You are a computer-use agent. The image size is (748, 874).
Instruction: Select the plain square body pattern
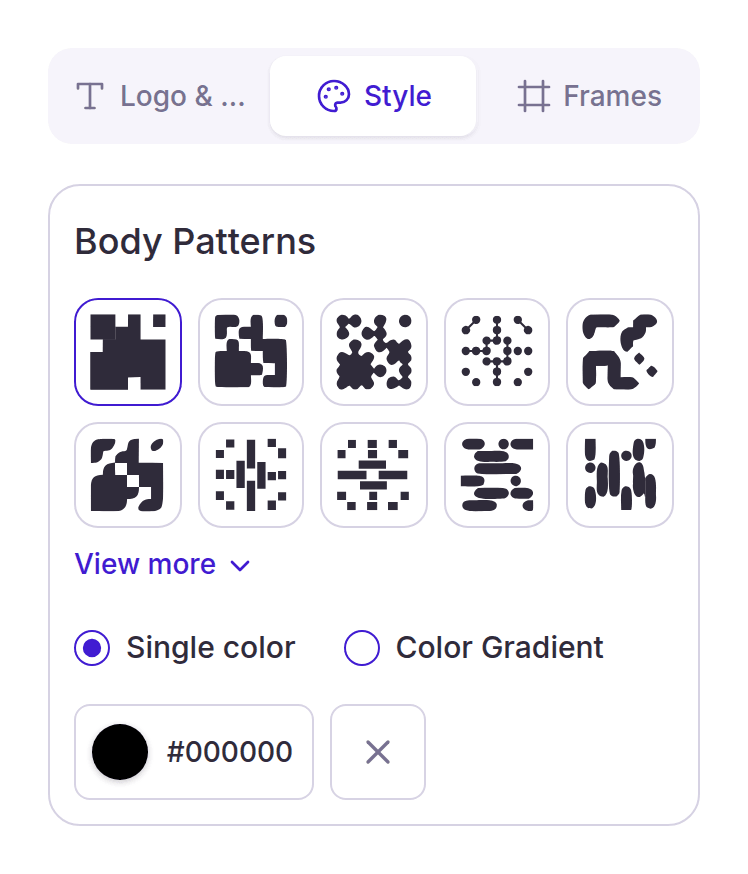pyautogui.click(x=128, y=352)
